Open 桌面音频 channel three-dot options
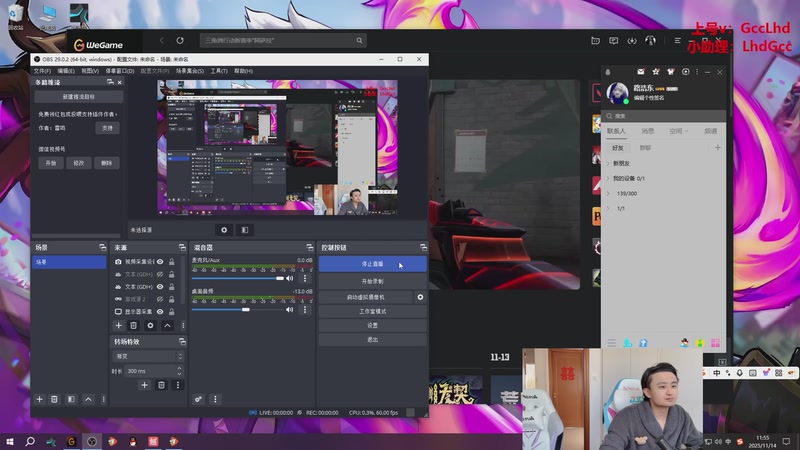Image resolution: width=800 pixels, height=450 pixels. pos(305,310)
